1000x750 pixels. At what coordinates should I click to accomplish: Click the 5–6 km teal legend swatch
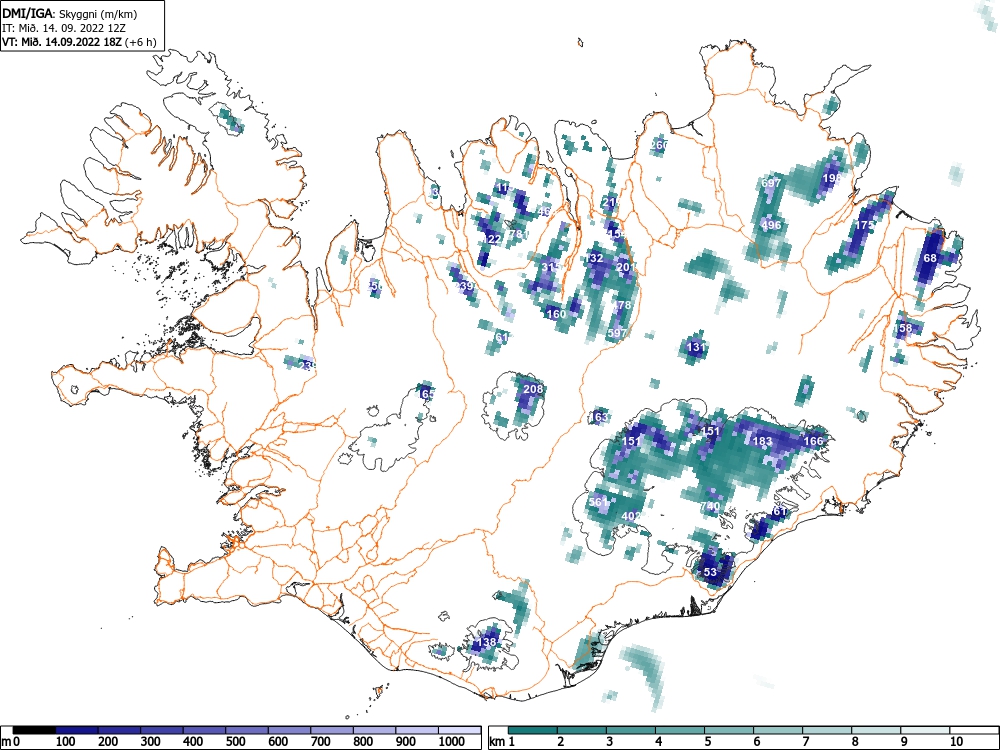(729, 730)
